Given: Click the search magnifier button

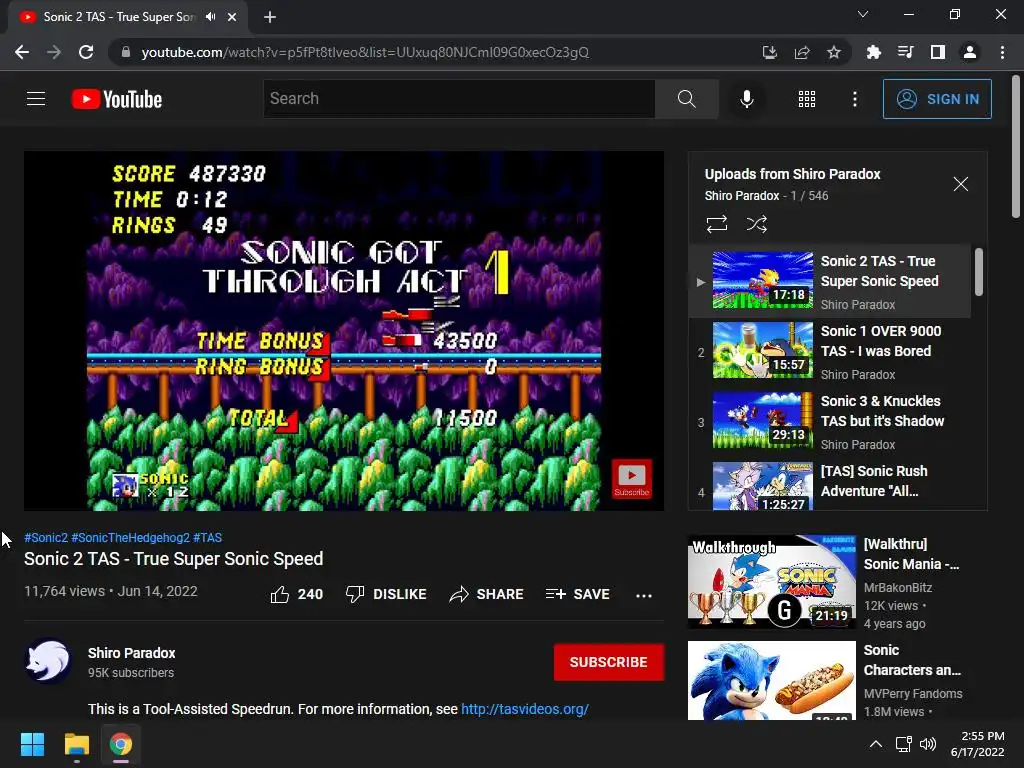Looking at the screenshot, I should [686, 99].
